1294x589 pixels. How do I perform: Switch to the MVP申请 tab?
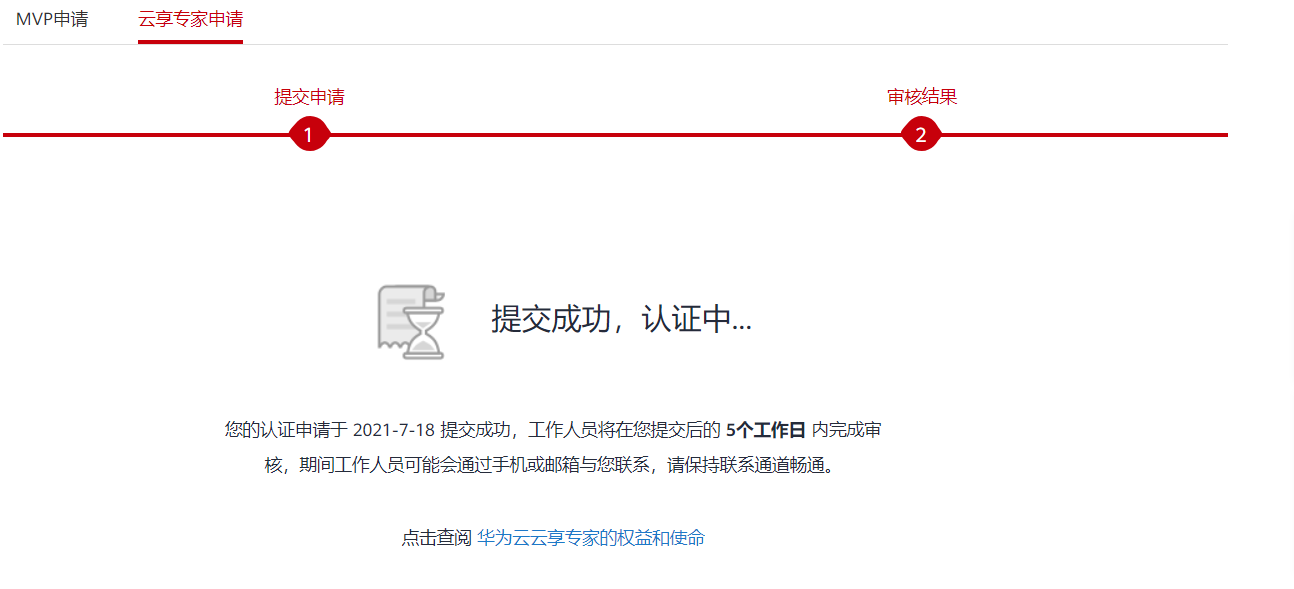point(52,19)
